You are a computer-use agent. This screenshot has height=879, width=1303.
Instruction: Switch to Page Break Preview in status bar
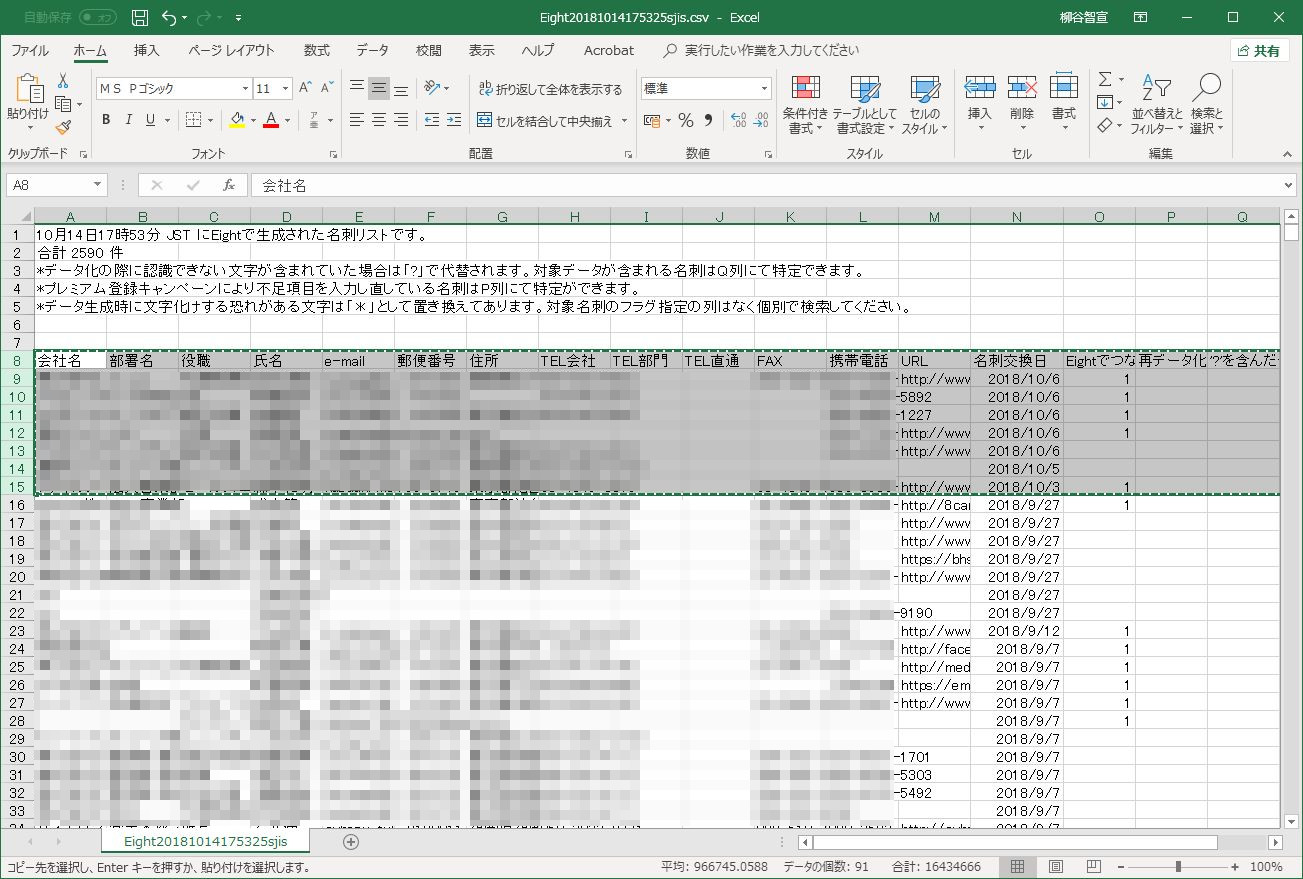point(1094,867)
